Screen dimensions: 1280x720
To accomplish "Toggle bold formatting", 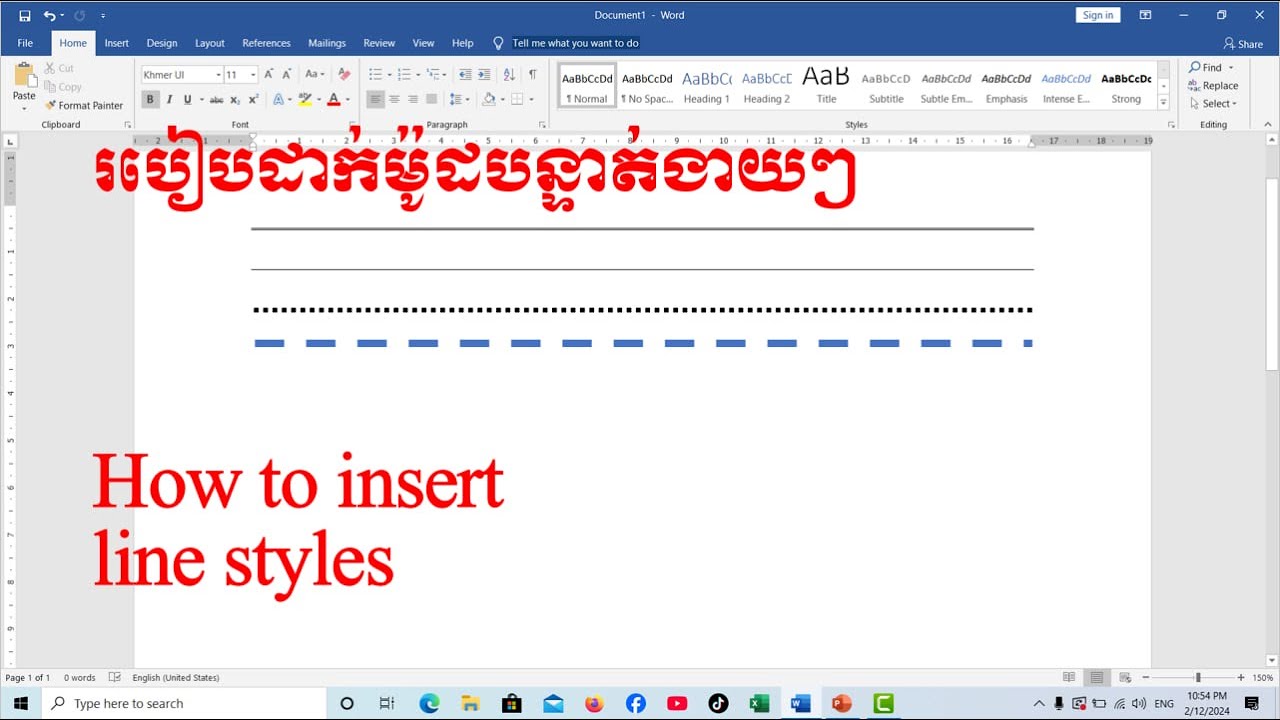I will pos(150,99).
